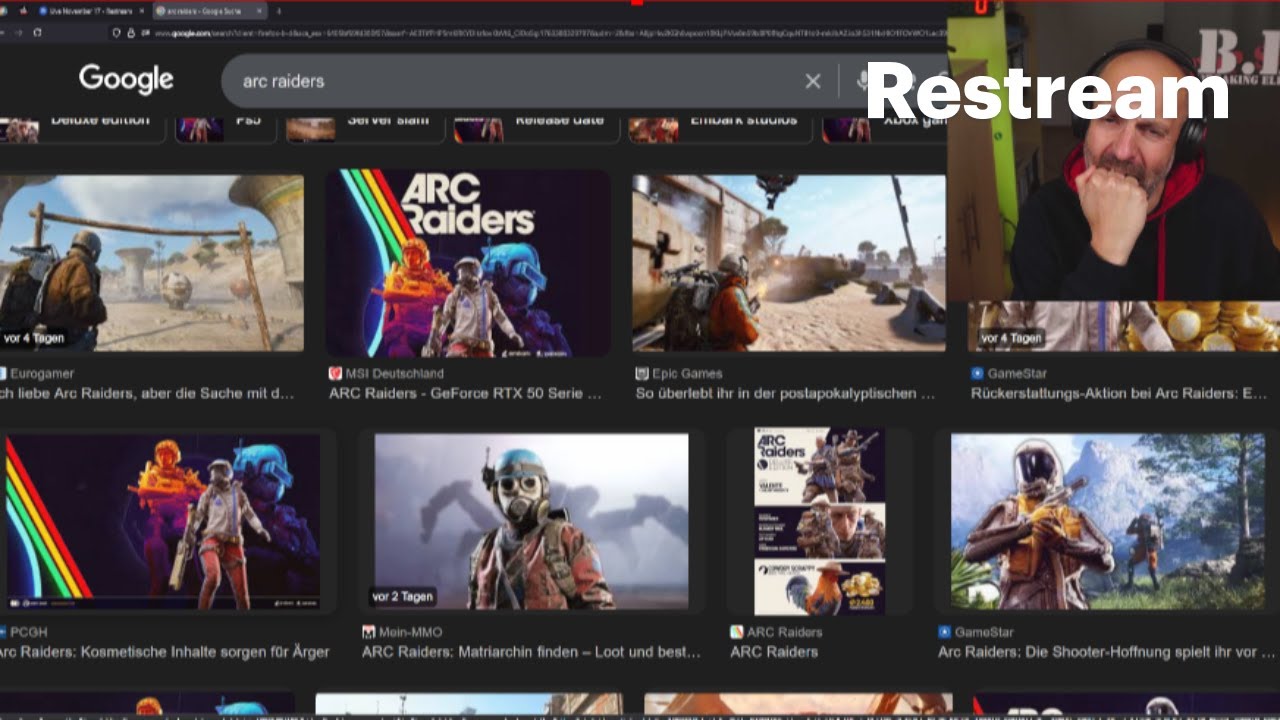Viewport: 1280px width, 720px height.
Task: Open the Mein-MMO gas mask character image
Action: (x=532, y=521)
